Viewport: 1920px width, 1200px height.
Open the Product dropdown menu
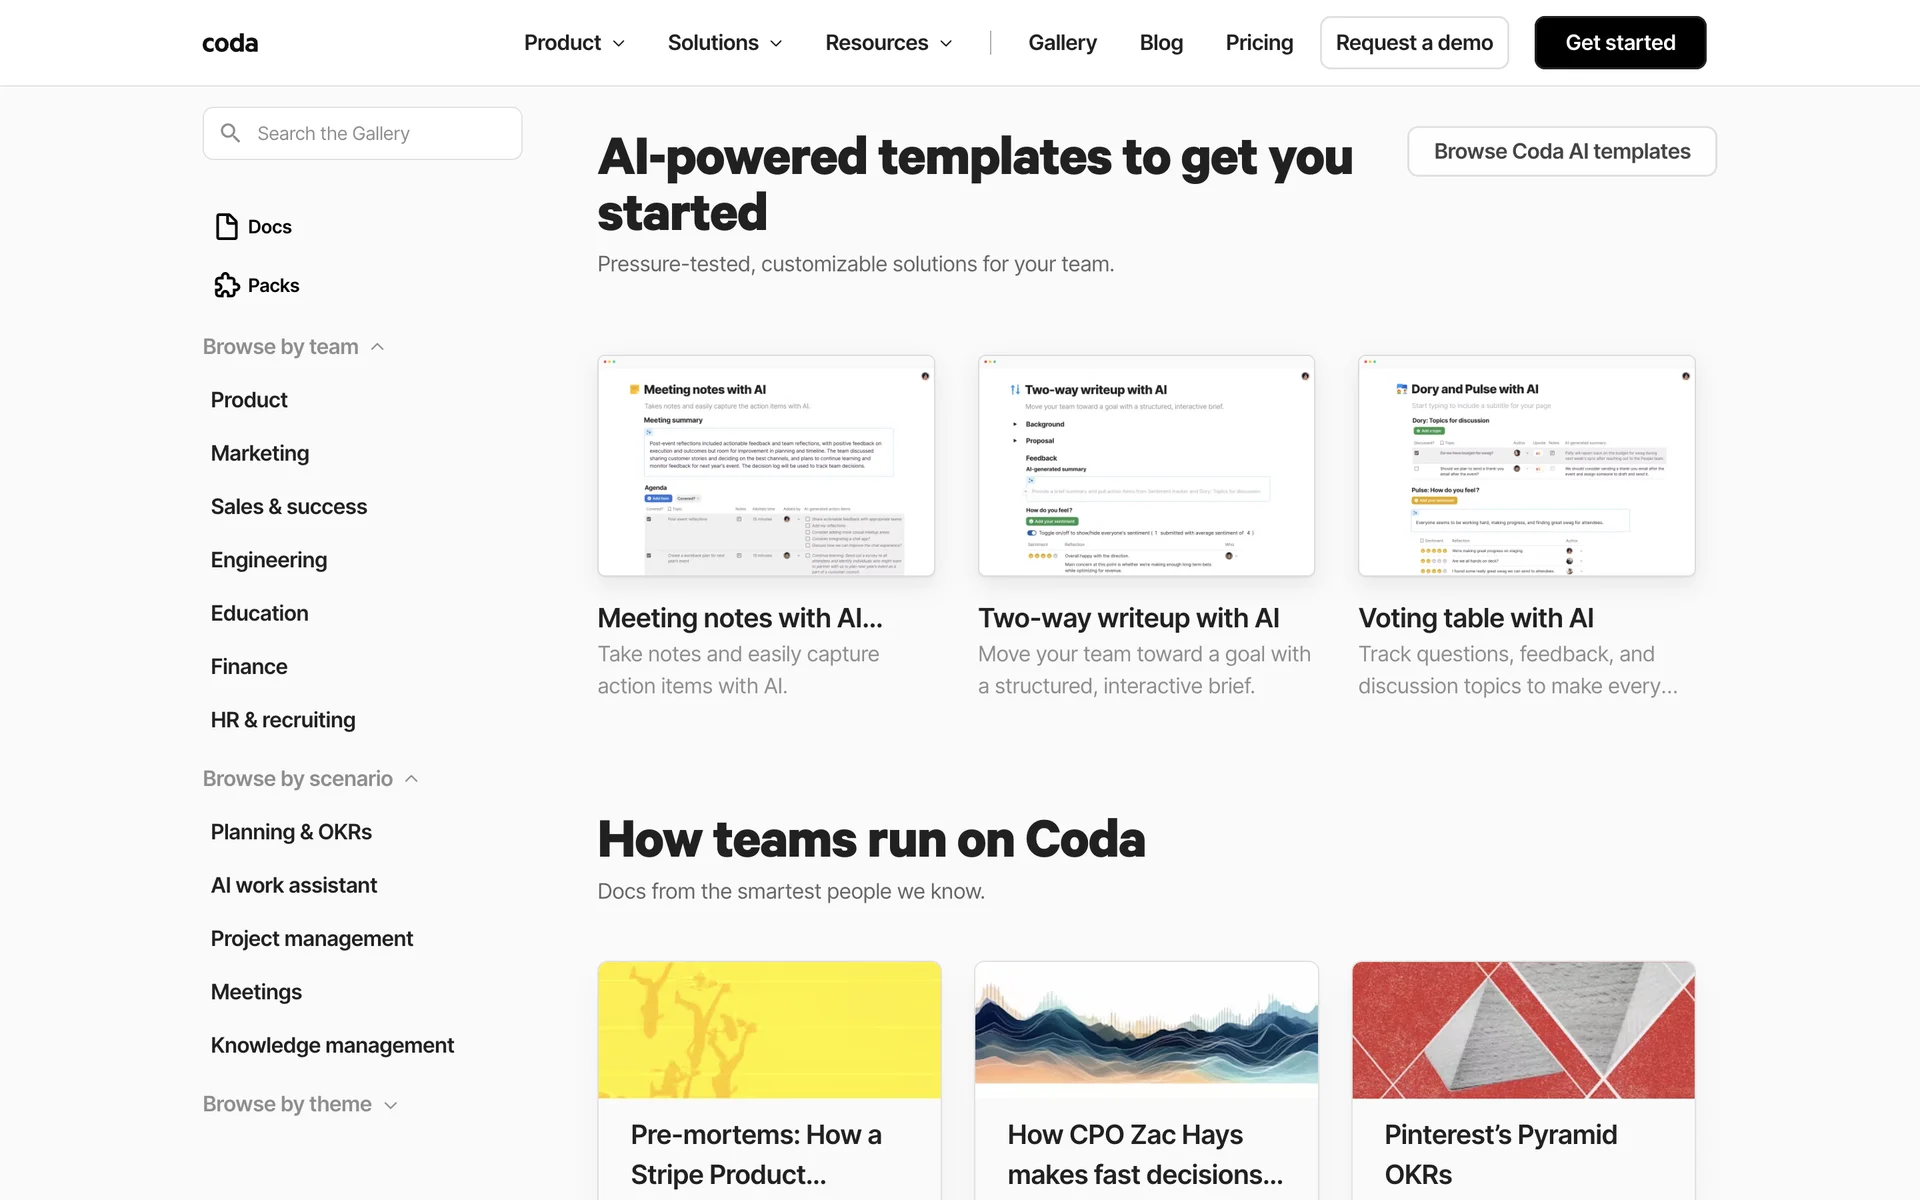574,43
